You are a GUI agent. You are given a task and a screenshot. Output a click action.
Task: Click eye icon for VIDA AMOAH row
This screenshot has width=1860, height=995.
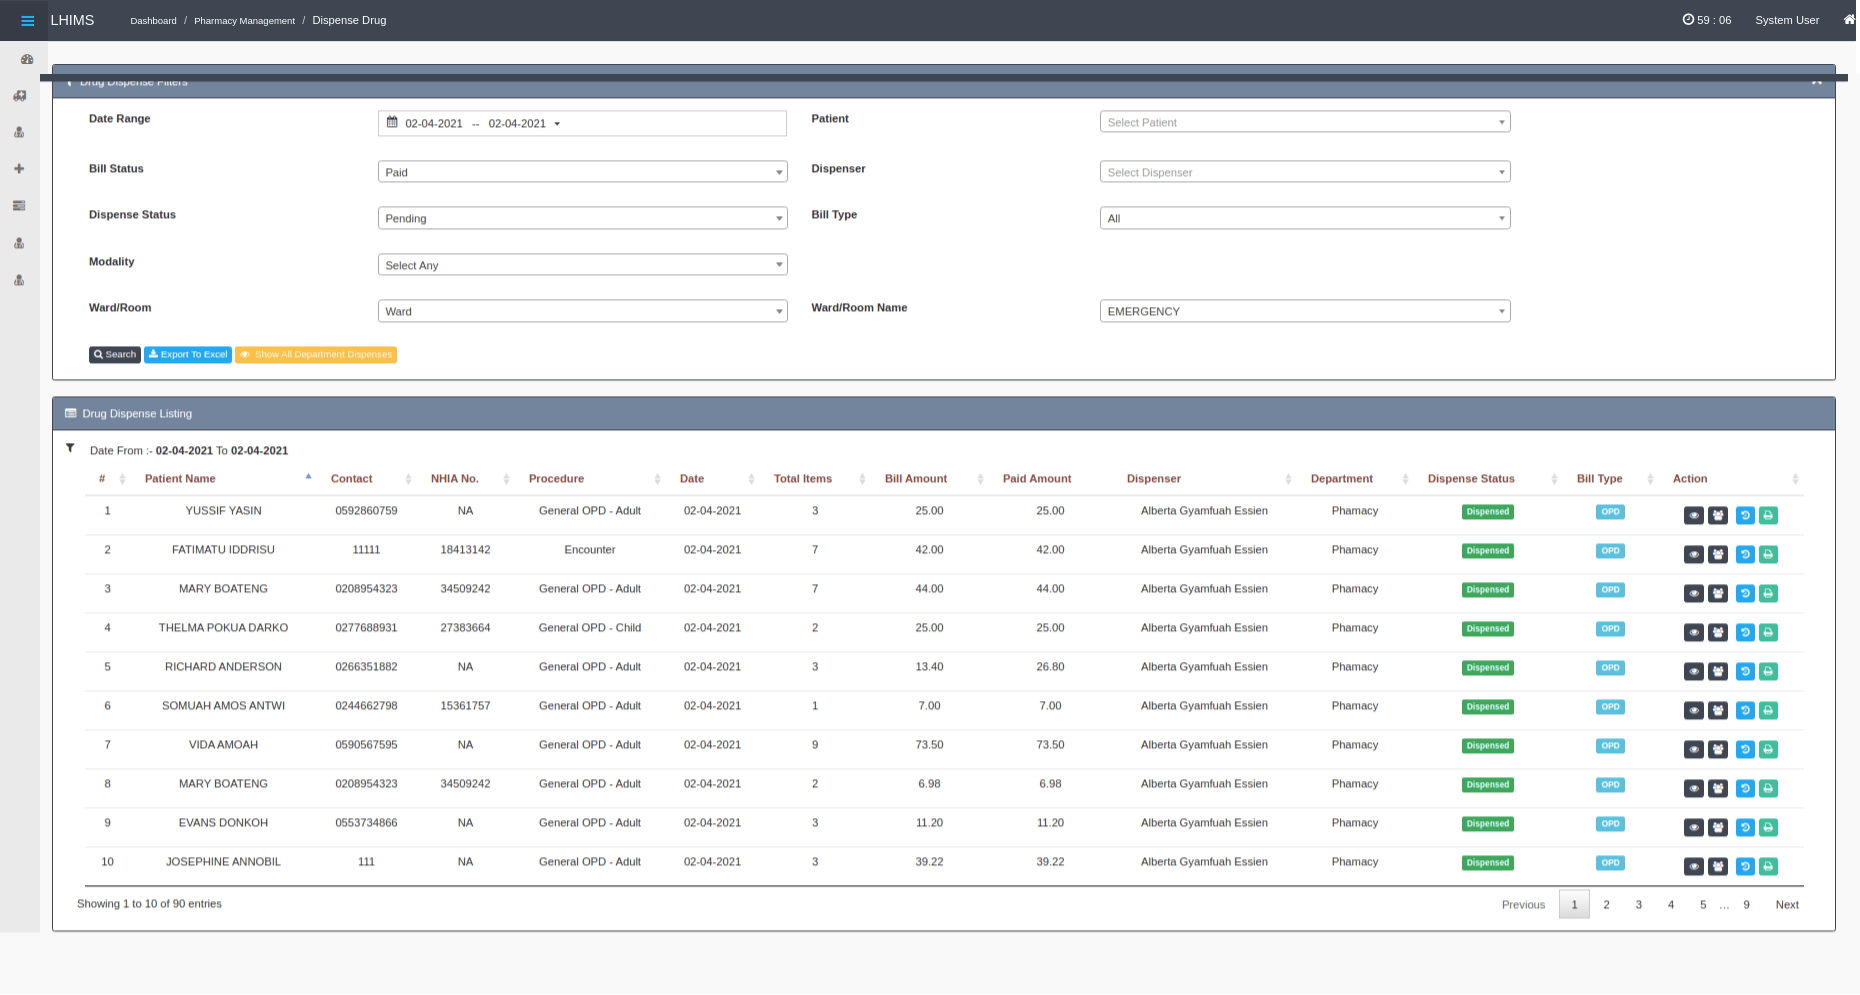pos(1693,750)
